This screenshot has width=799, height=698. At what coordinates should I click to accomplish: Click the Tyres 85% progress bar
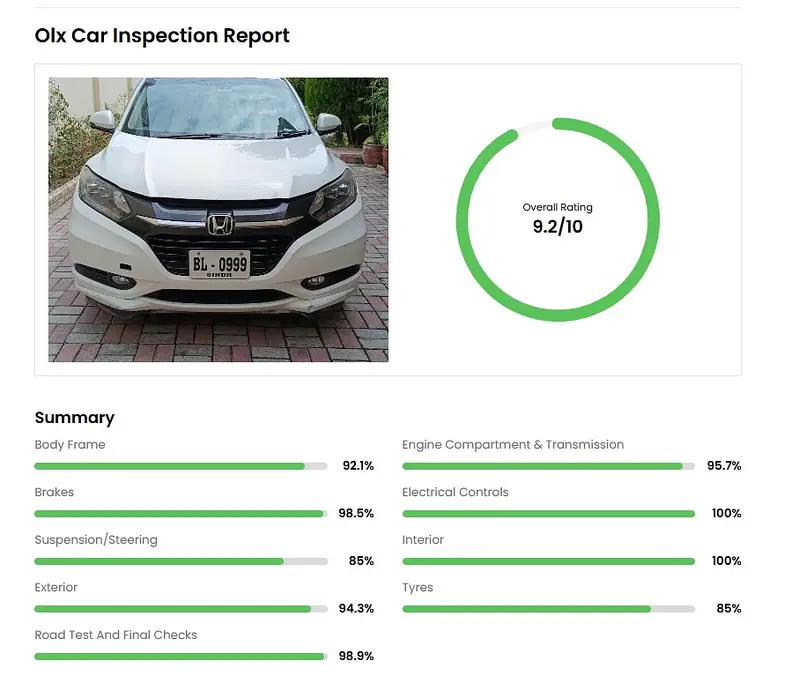click(548, 609)
